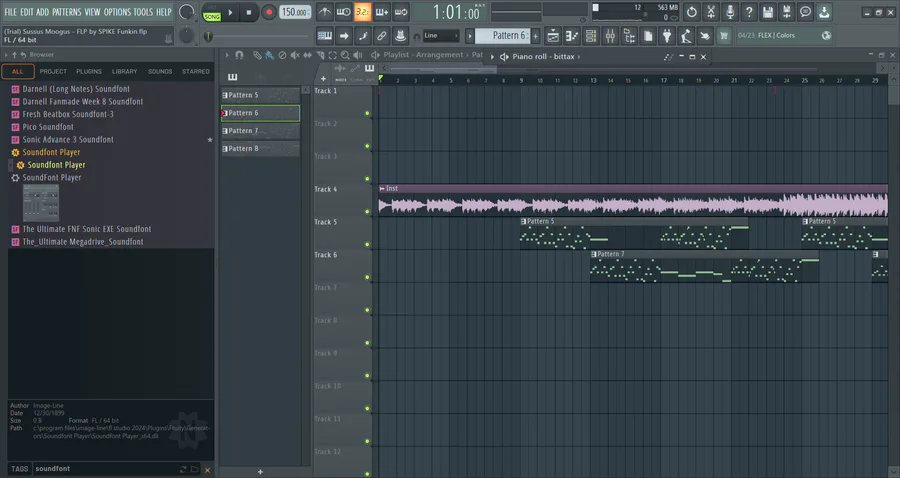Click the Soundfont Player plugin thumbnail
Viewport: 900px width, 478px height.
coord(41,203)
